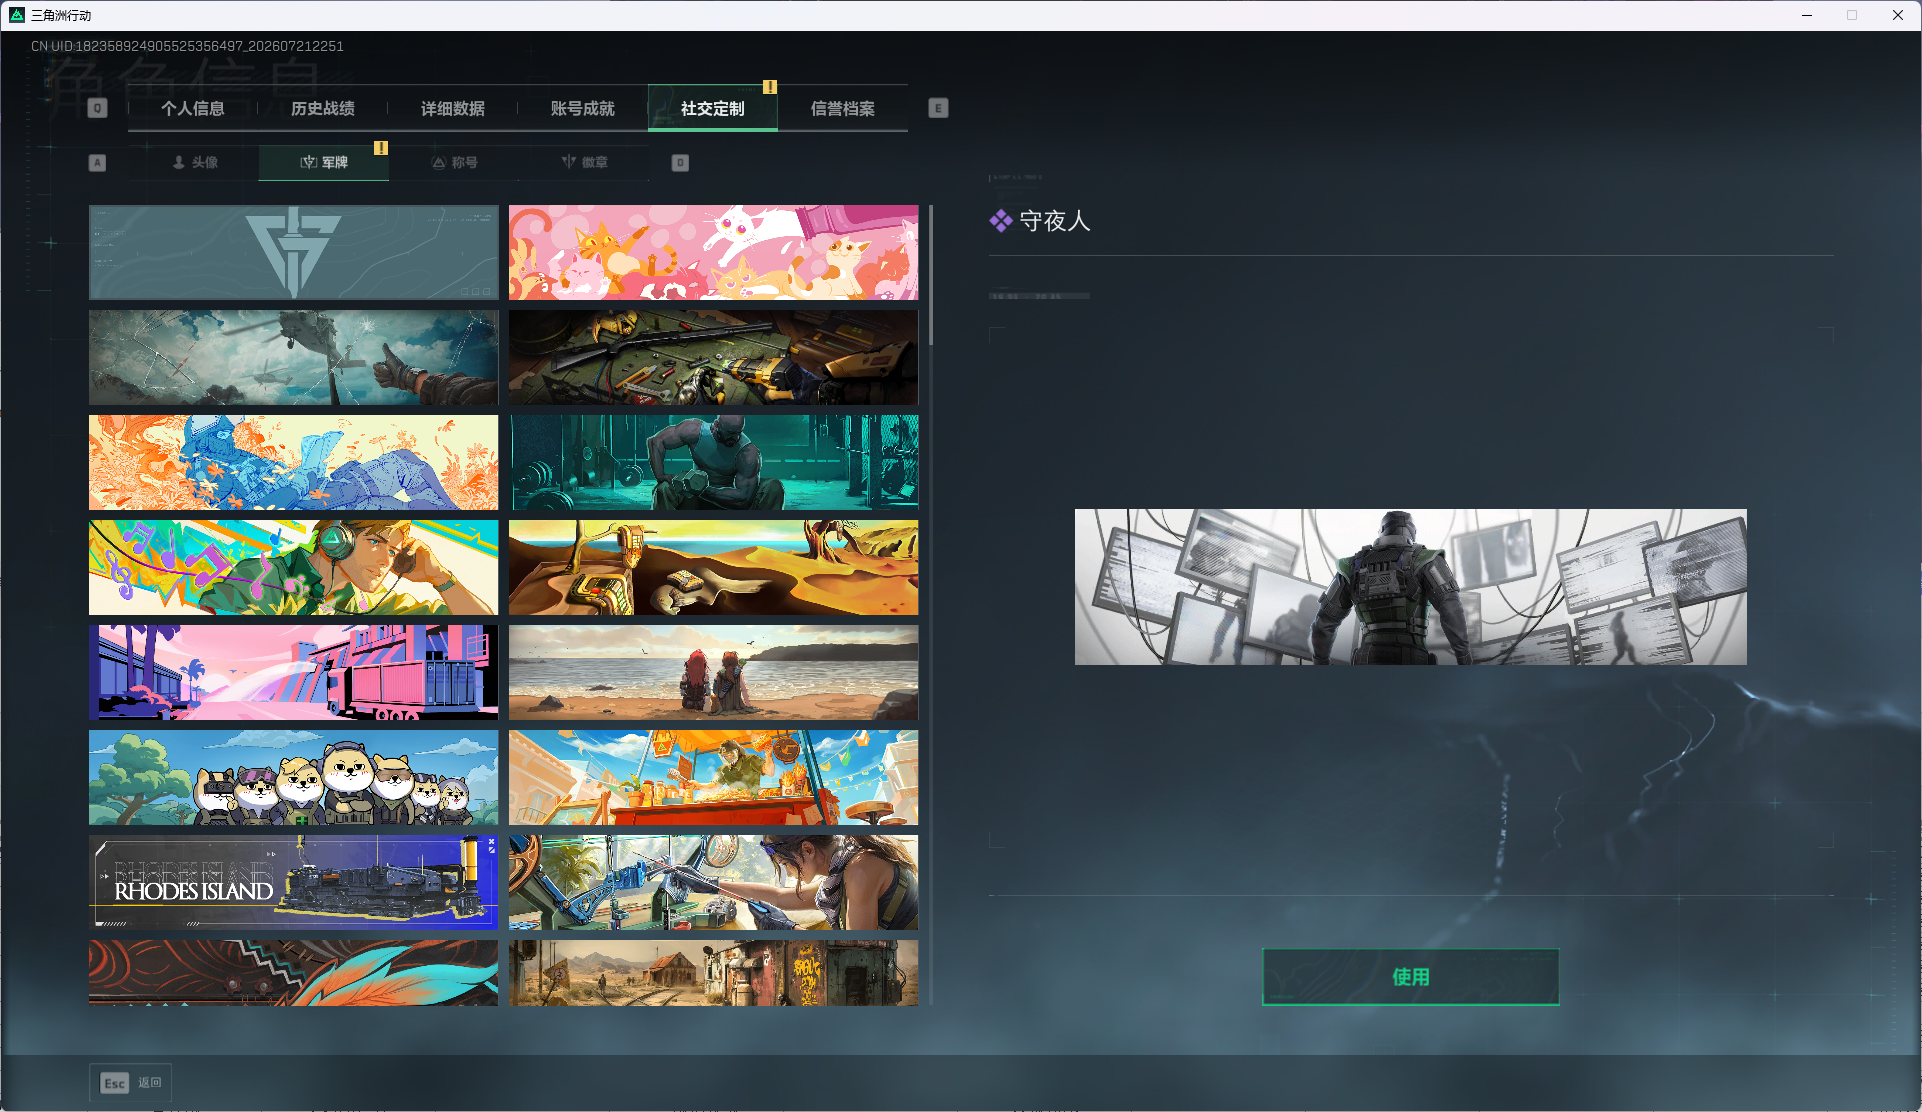Open the 详细数据 tab
1922x1112 pixels.
coord(453,108)
